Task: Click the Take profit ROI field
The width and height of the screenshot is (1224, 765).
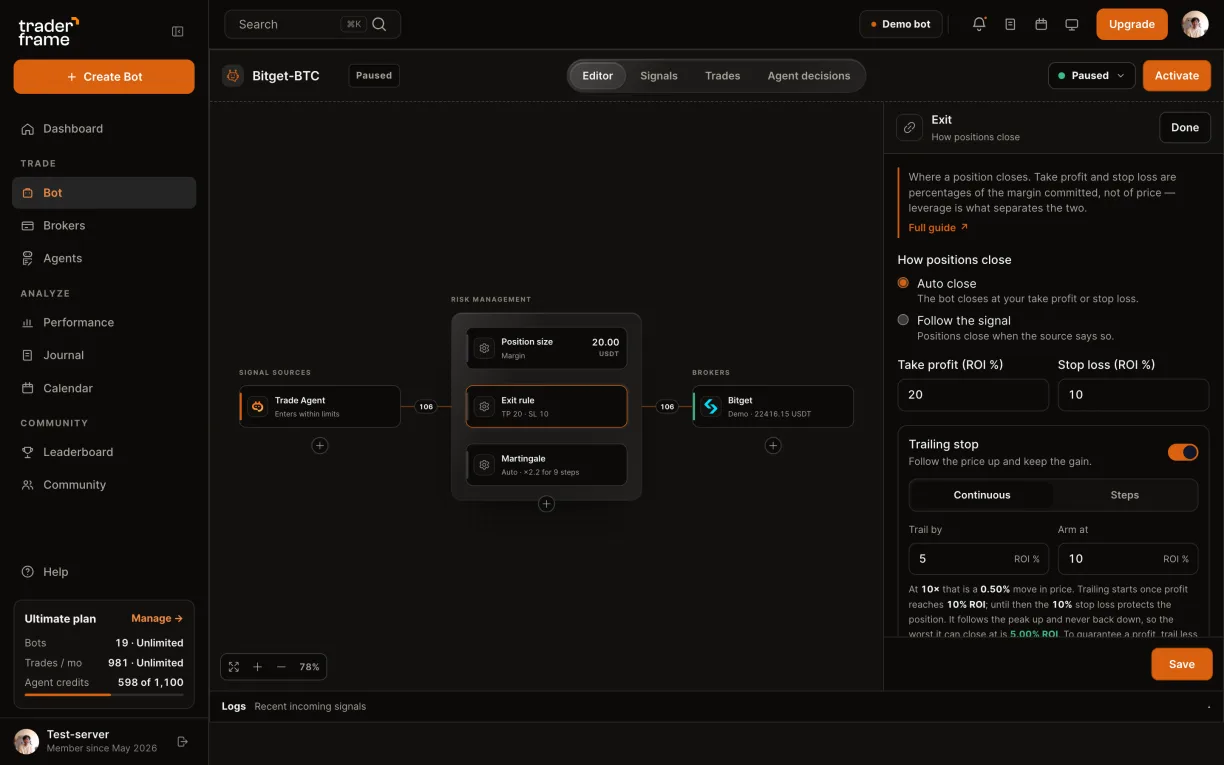Action: point(973,394)
